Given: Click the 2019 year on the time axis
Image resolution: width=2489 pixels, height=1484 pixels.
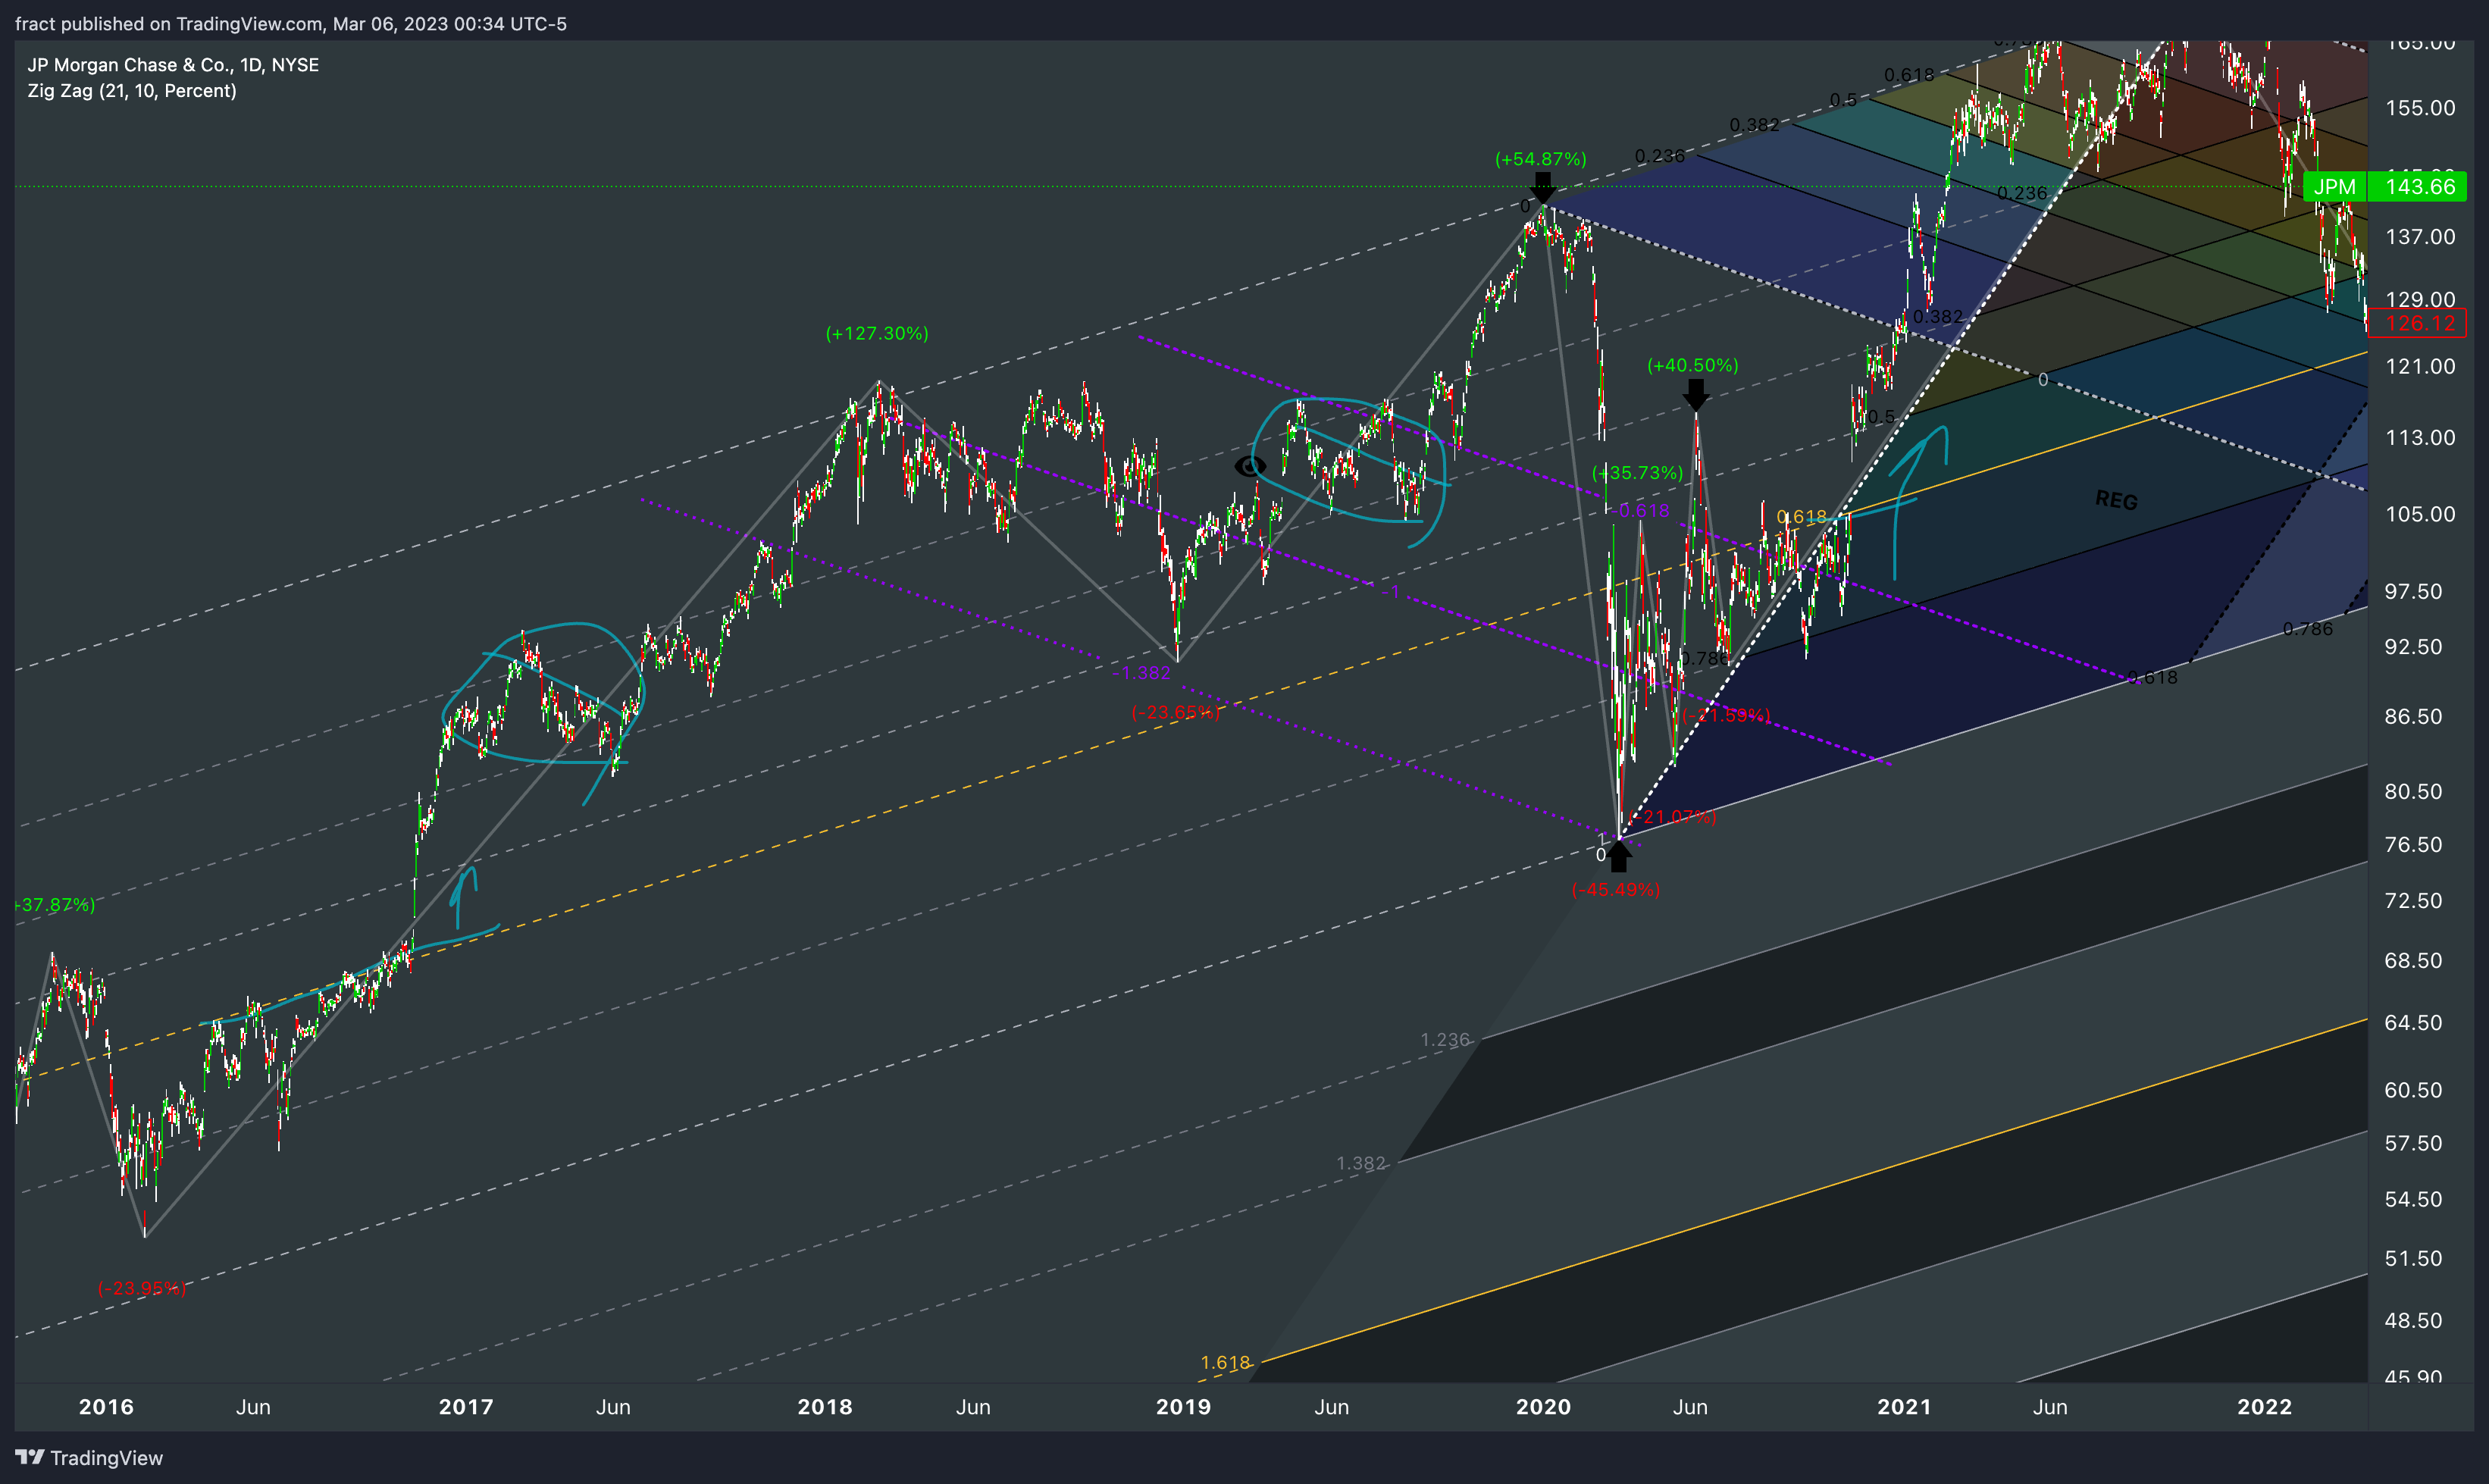Looking at the screenshot, I should pyautogui.click(x=1184, y=1407).
